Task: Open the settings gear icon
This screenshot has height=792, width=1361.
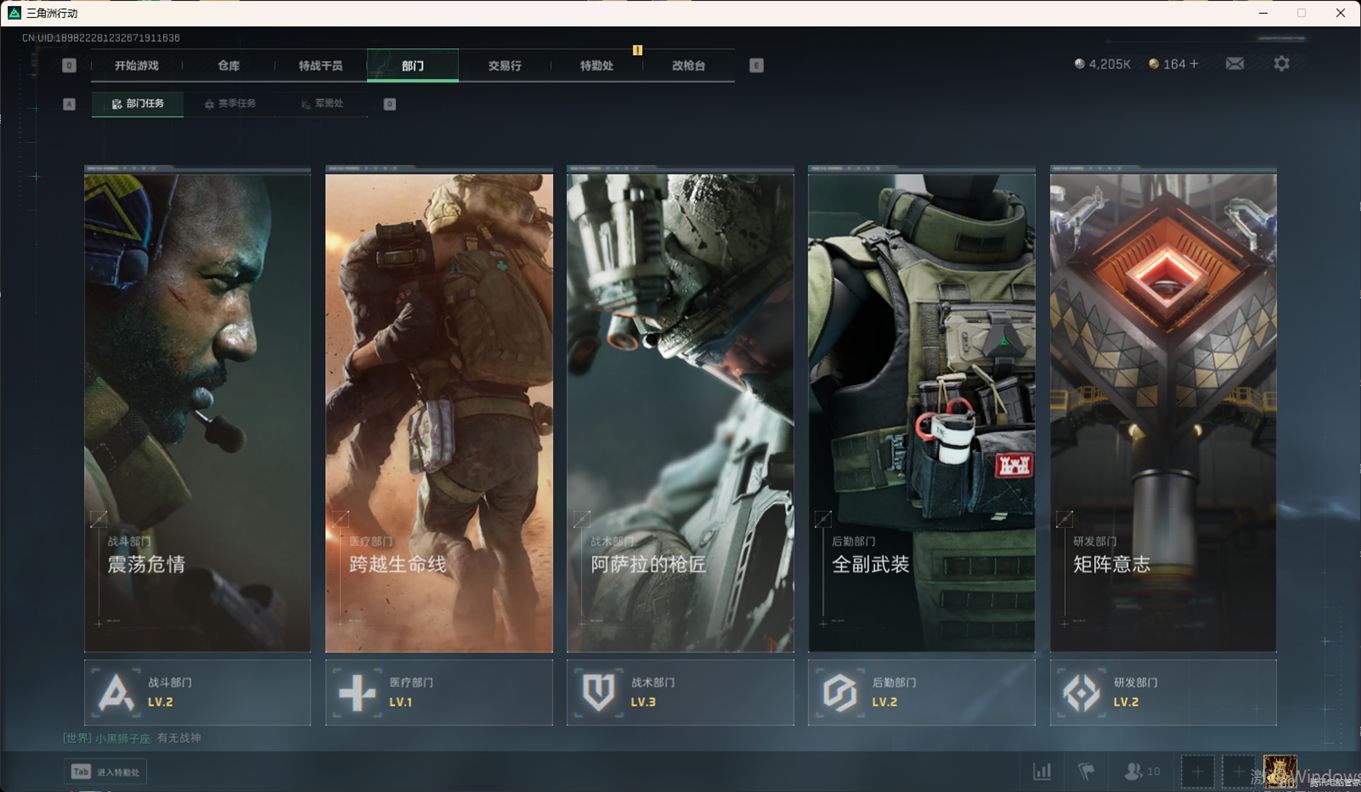Action: pyautogui.click(x=1281, y=64)
